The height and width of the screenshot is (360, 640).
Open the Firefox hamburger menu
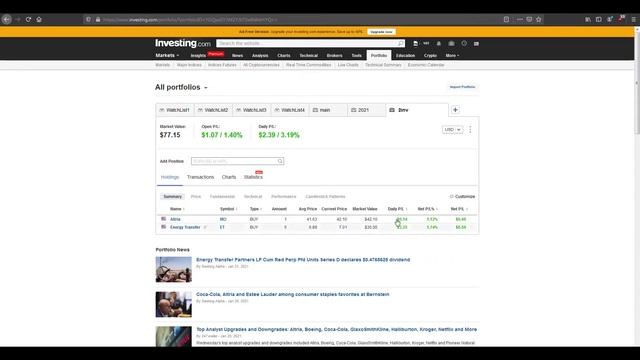tap(633, 19)
